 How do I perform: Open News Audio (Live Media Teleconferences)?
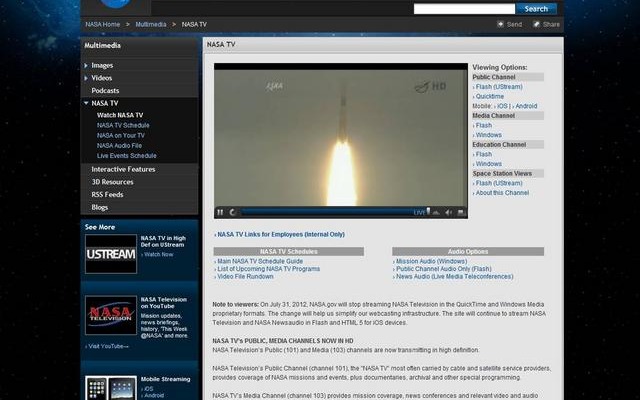coord(454,277)
